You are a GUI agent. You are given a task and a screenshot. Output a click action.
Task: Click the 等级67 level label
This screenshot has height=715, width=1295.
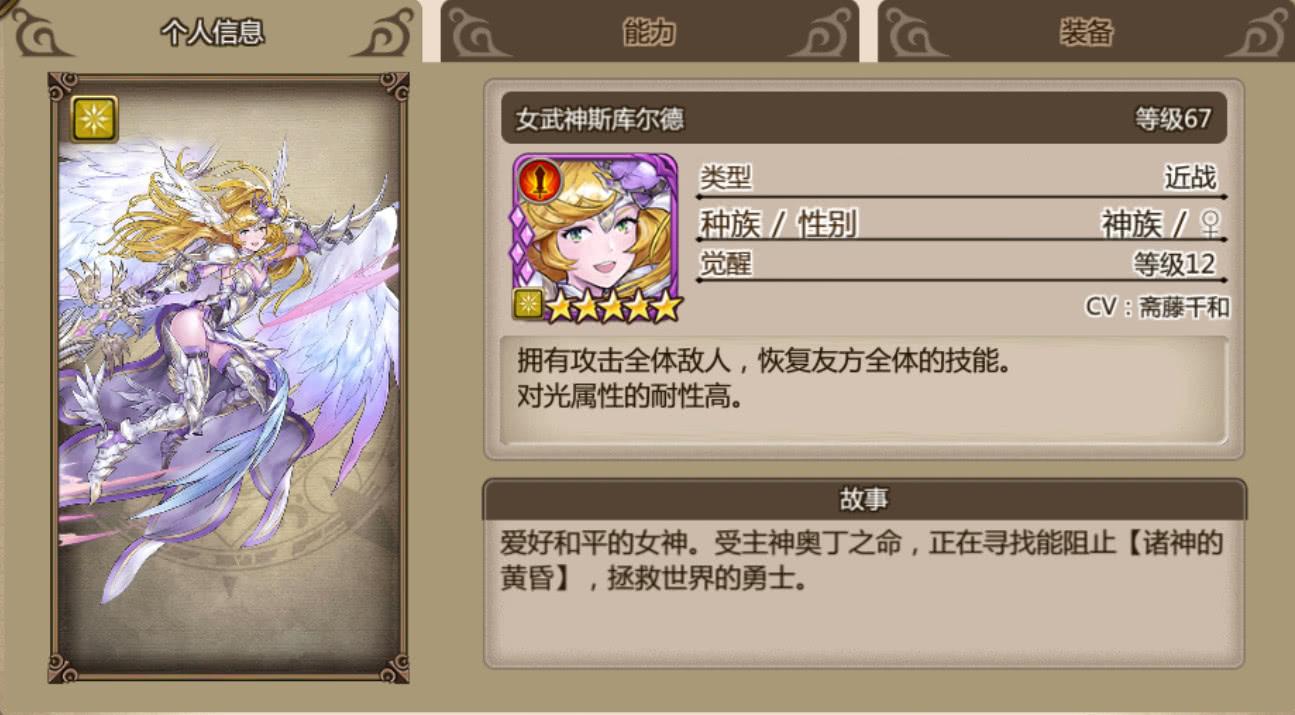[x=1173, y=120]
